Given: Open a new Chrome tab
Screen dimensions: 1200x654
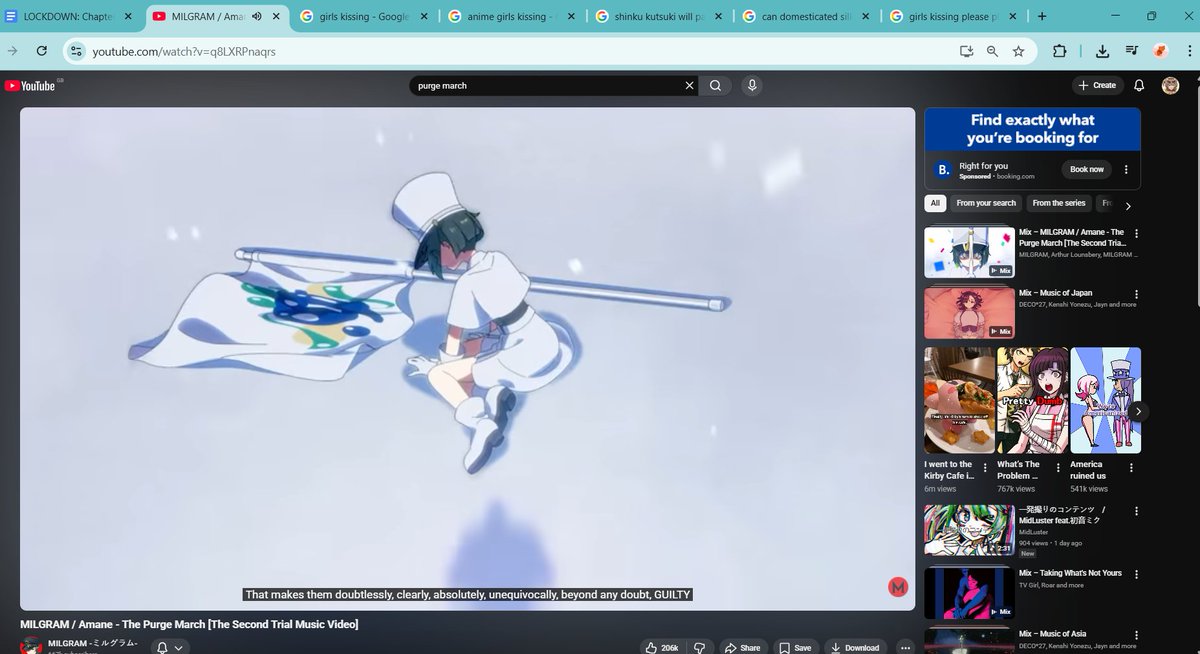Looking at the screenshot, I should pyautogui.click(x=1042, y=16).
